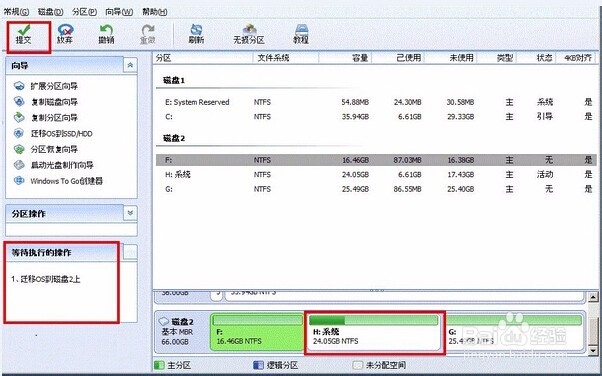602x376 pixels.
Task: Open the 无损分区 toolbar tool
Action: (249, 34)
